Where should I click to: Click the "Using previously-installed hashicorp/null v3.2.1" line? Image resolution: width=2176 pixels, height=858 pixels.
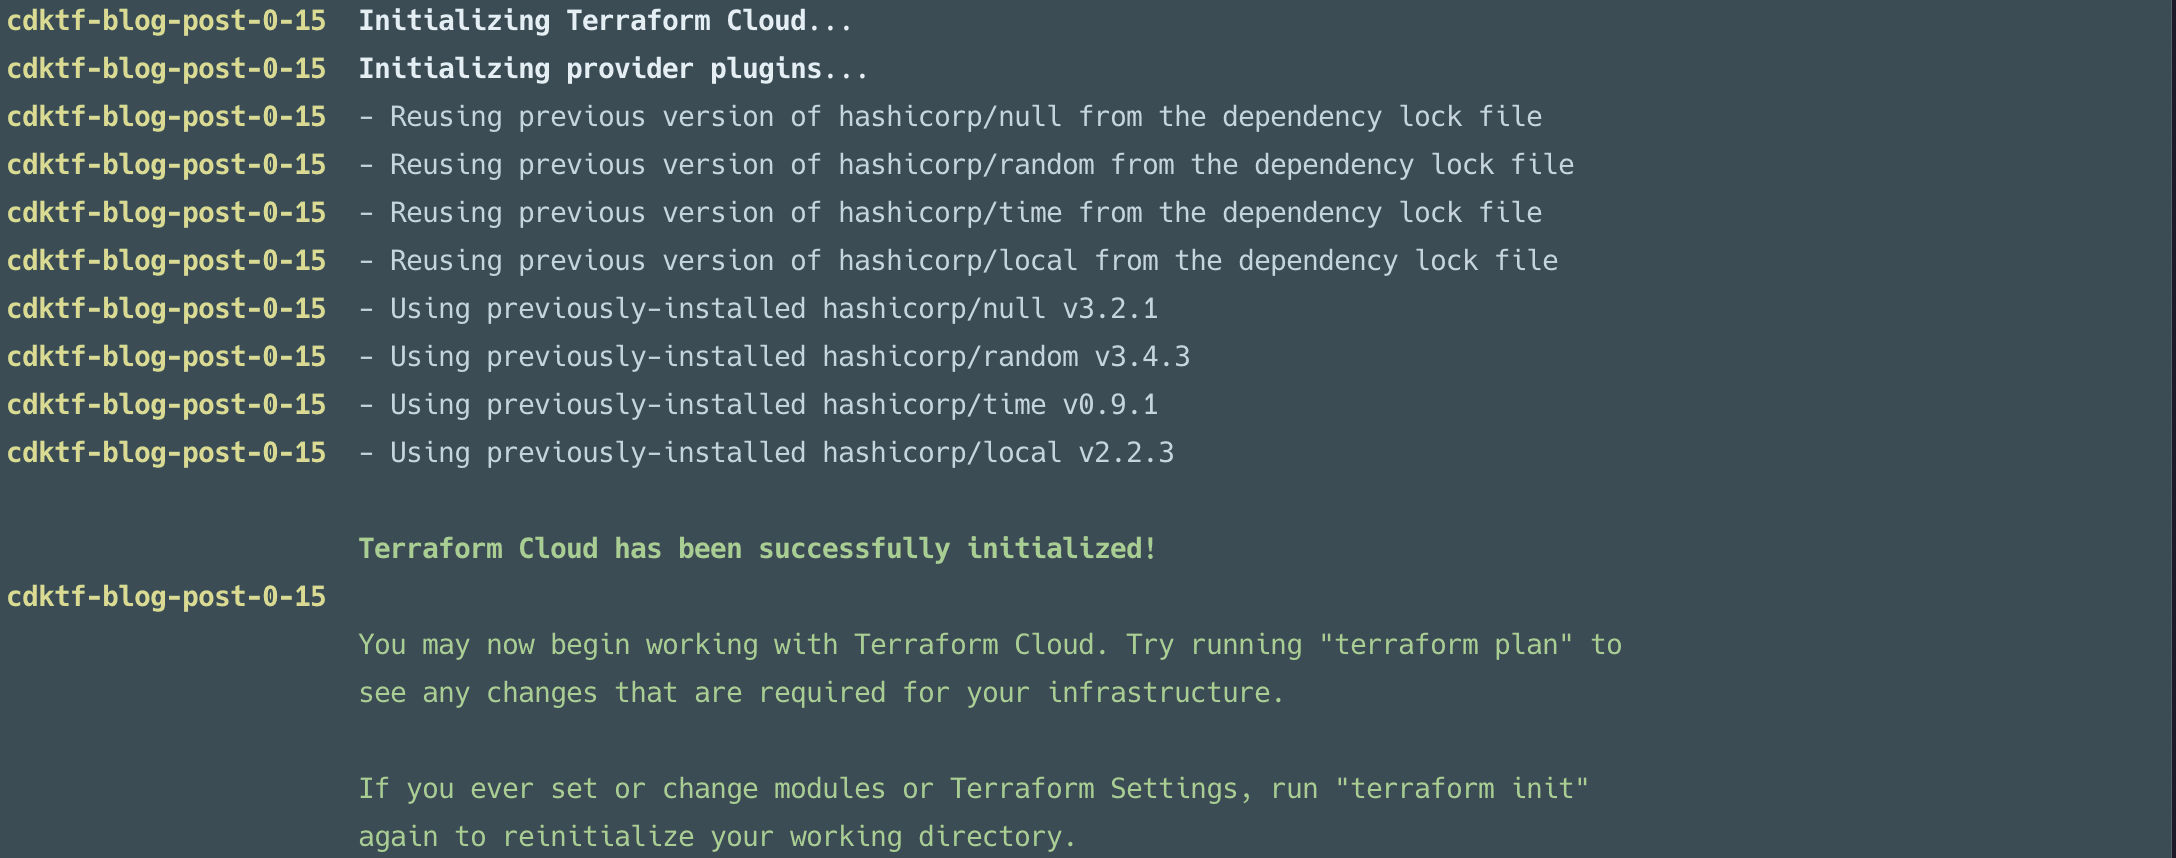click(758, 309)
